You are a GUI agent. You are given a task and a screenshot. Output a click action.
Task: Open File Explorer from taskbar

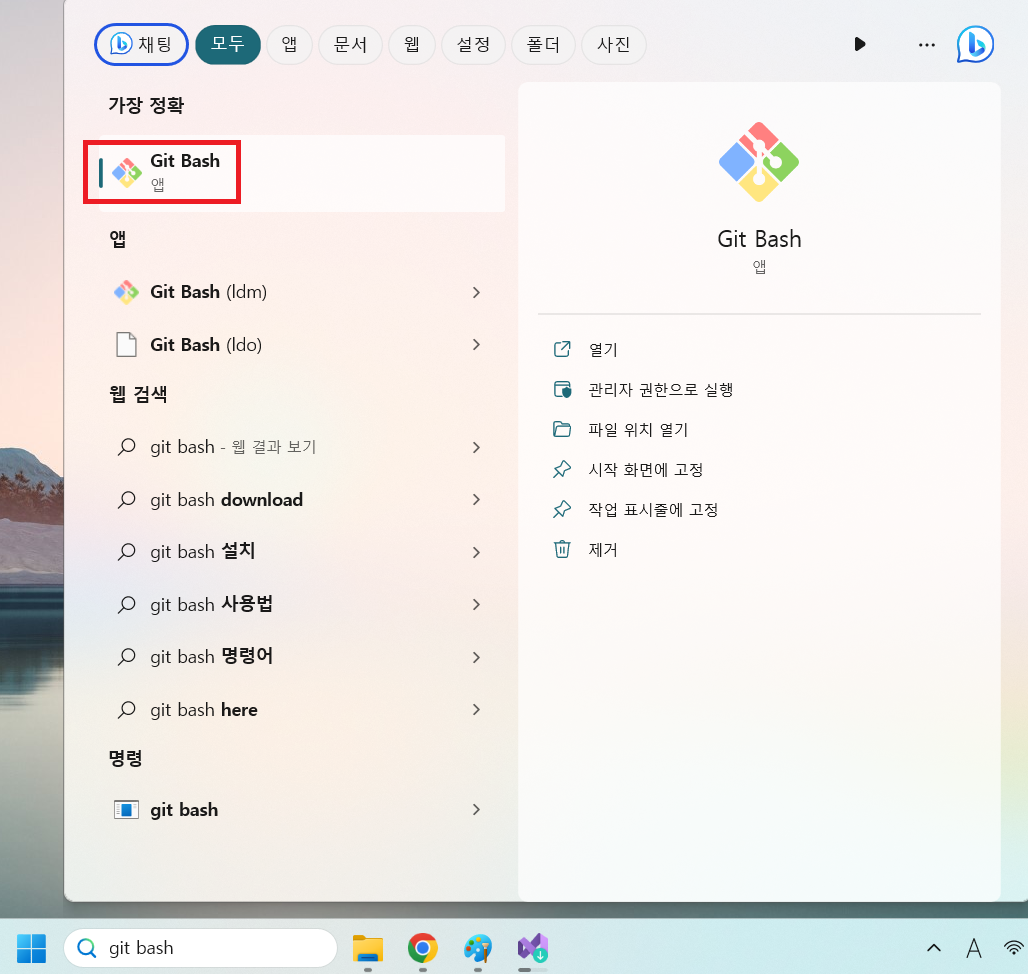click(x=368, y=948)
